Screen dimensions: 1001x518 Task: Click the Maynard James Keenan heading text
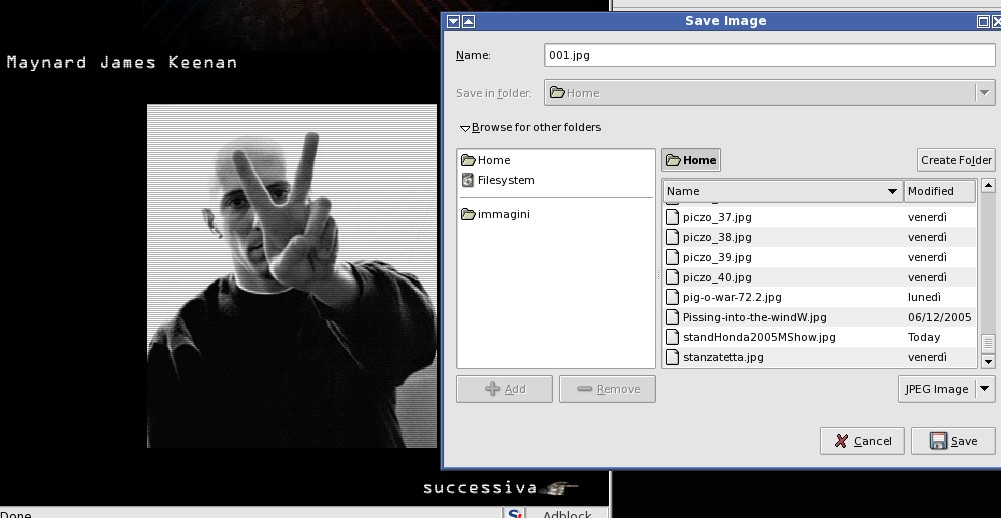tap(122, 63)
